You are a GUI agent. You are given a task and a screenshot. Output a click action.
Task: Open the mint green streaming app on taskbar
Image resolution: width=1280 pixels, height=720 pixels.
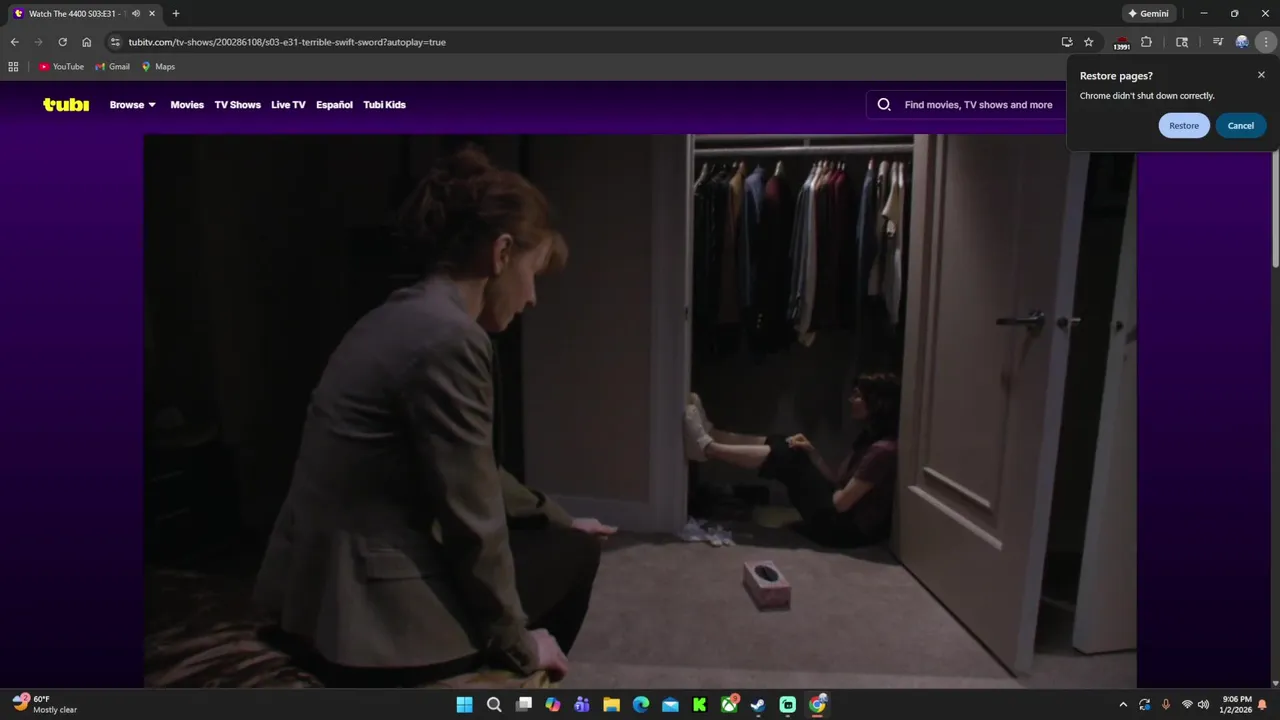point(788,704)
